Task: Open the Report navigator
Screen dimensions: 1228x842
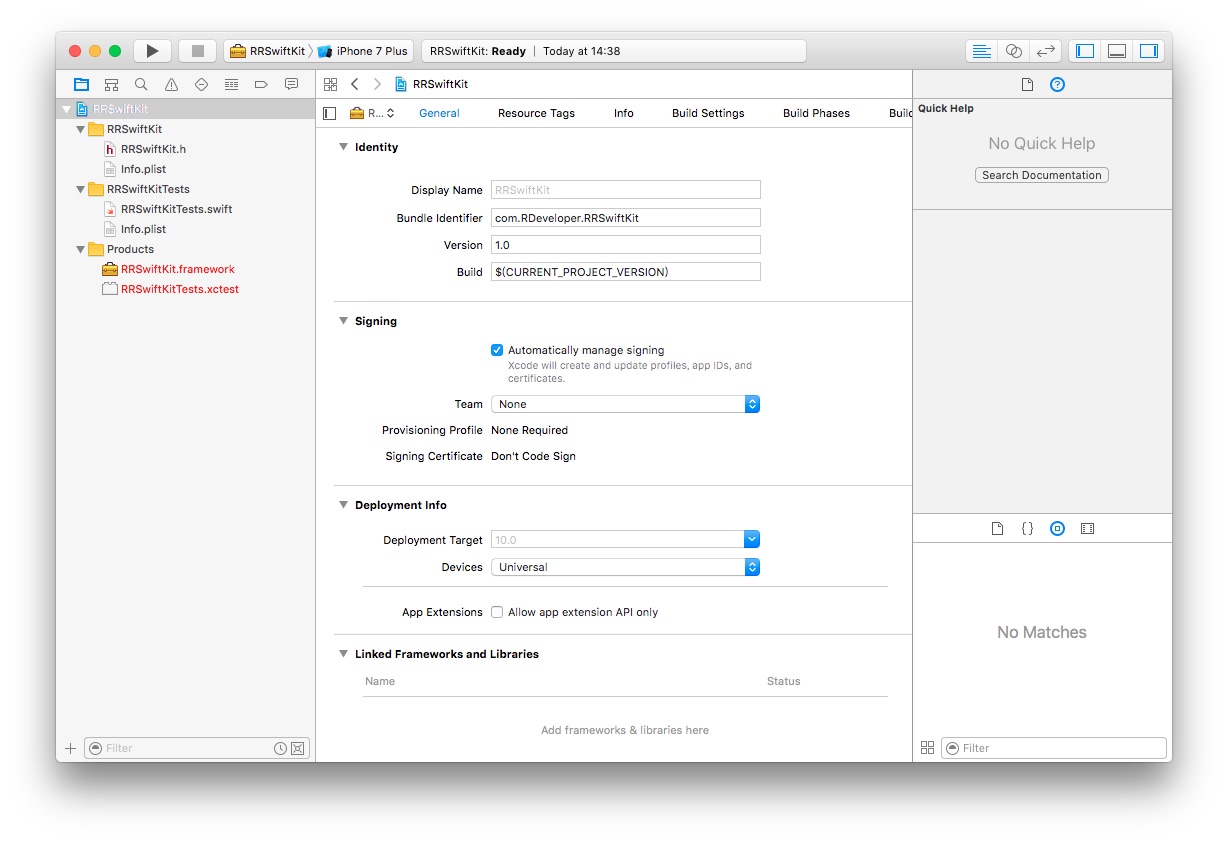Action: 291,85
